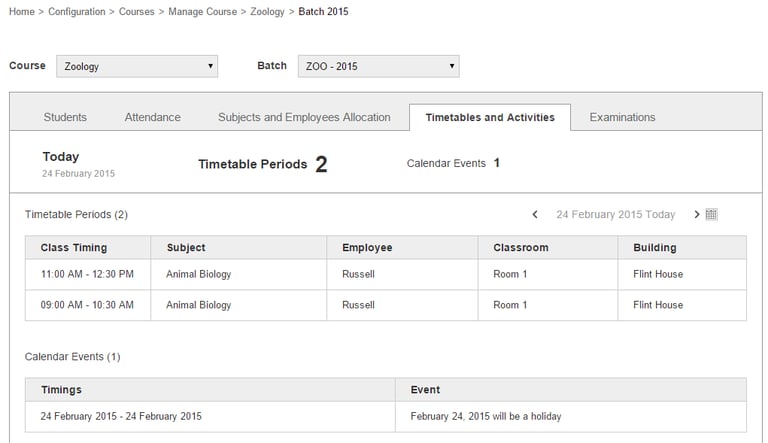The width and height of the screenshot is (768, 443).
Task: Open Manage Course breadcrumb link
Action: [203, 12]
